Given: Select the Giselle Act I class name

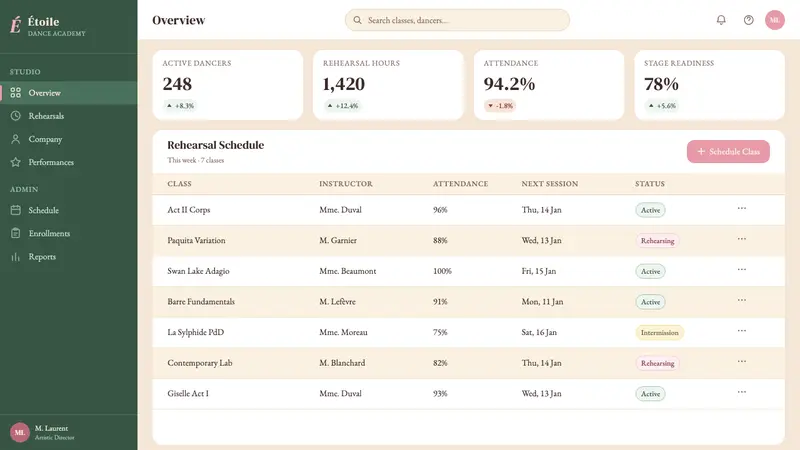Looking at the screenshot, I should pyautogui.click(x=188, y=393).
